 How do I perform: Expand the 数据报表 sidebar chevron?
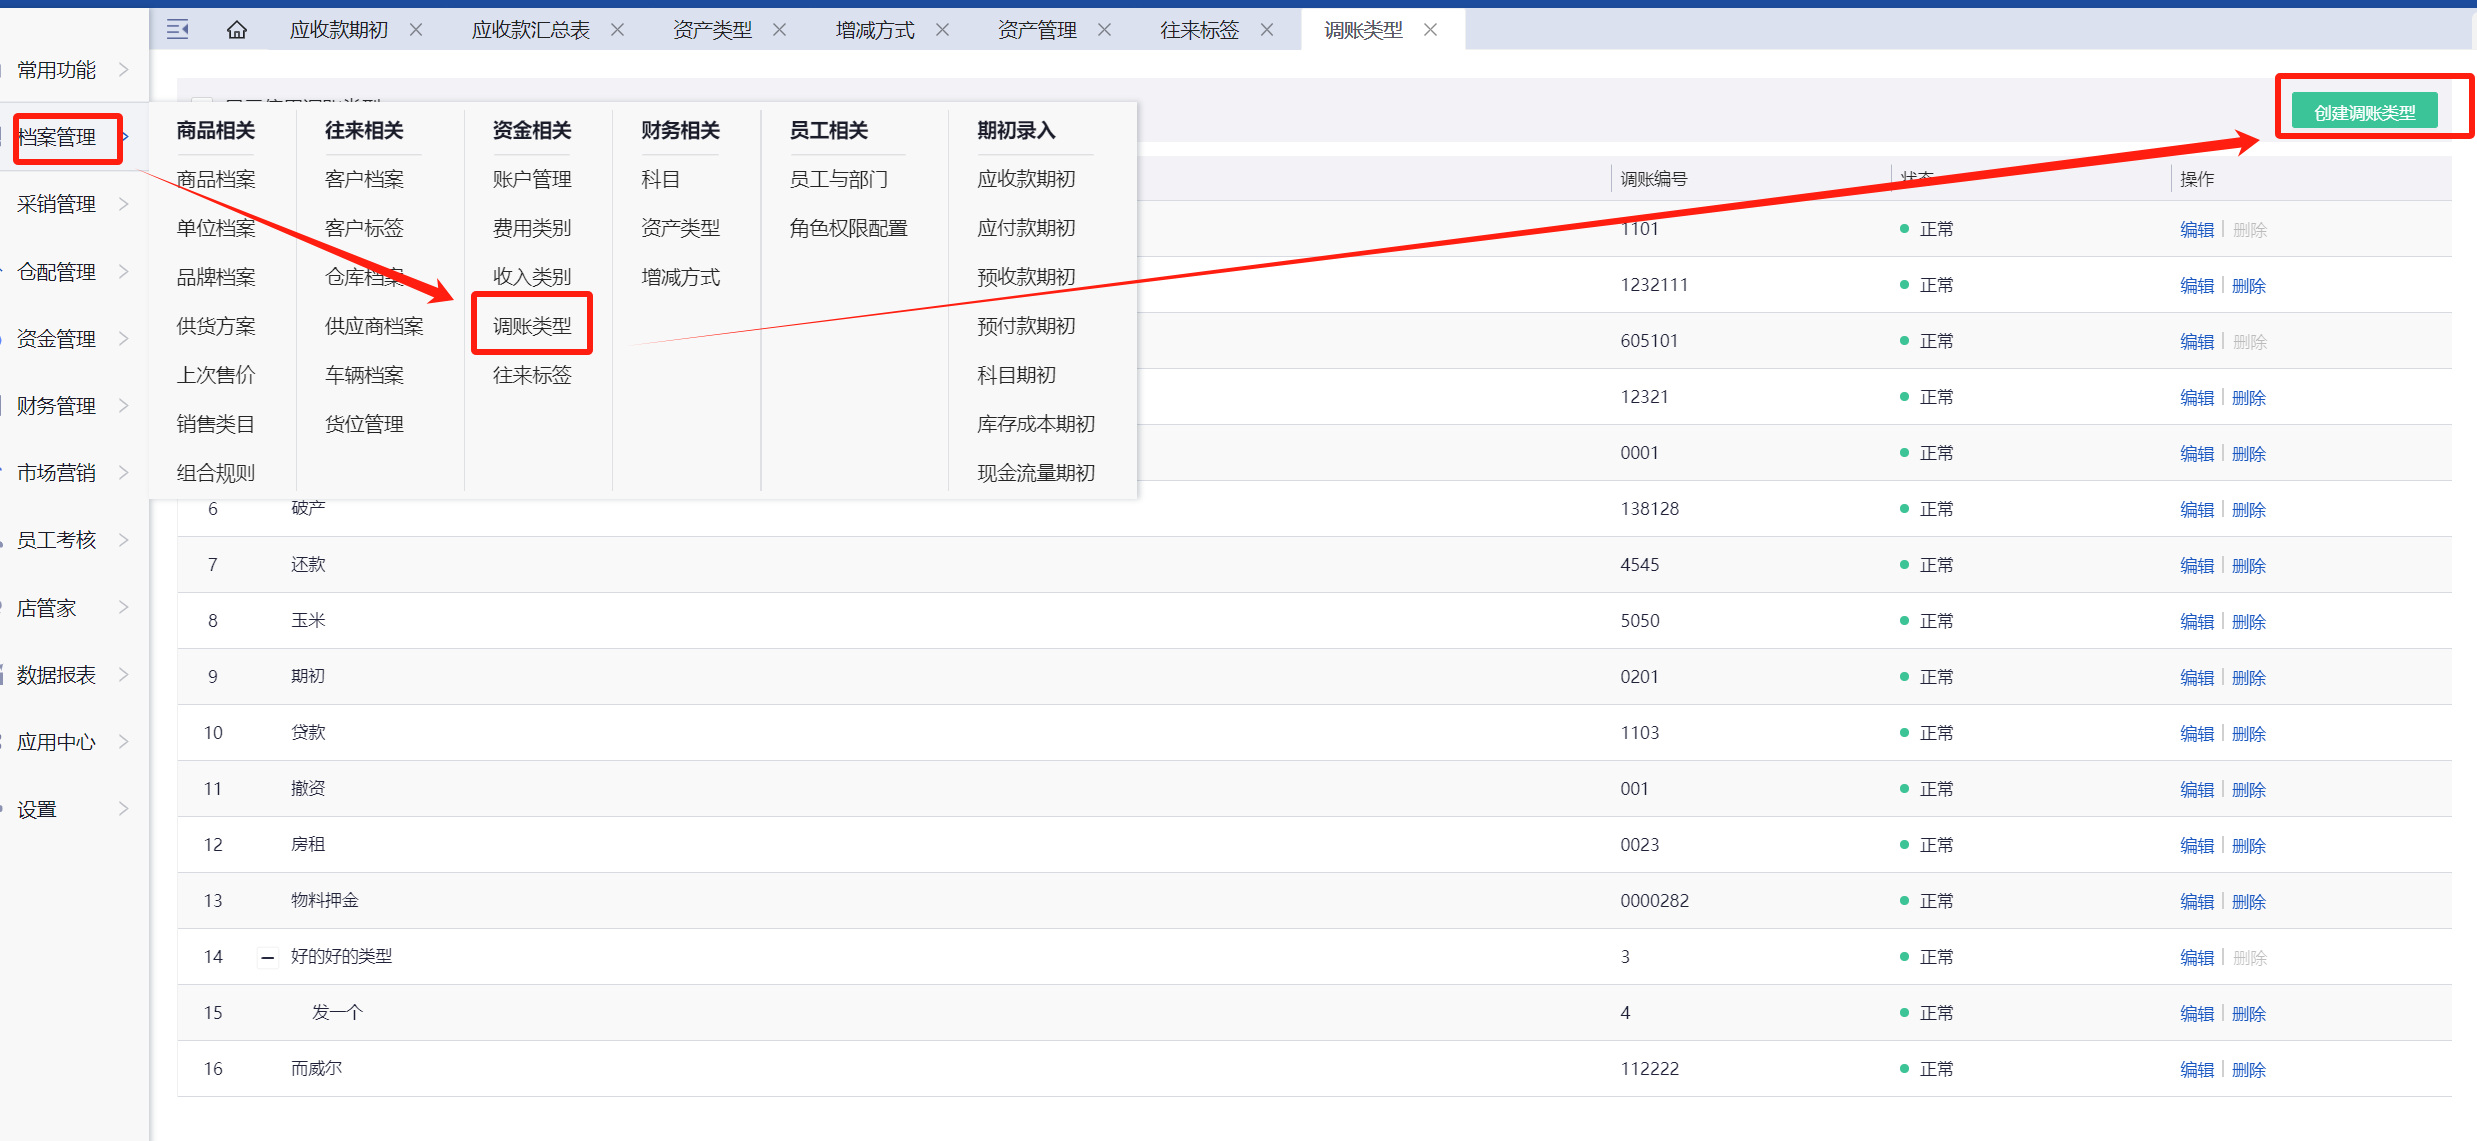pos(124,675)
